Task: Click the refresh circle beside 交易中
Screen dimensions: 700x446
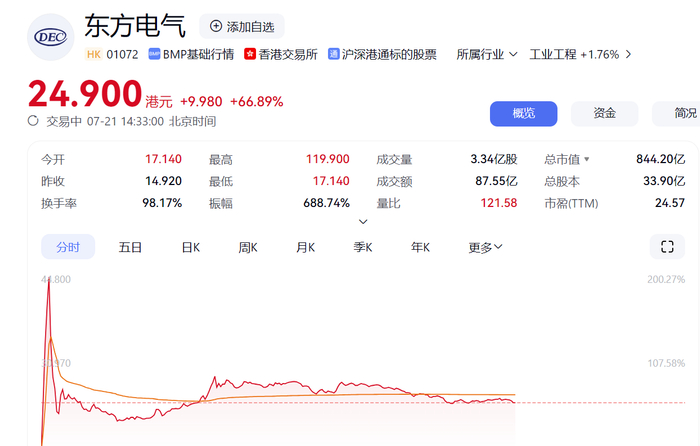Action: coord(33,121)
